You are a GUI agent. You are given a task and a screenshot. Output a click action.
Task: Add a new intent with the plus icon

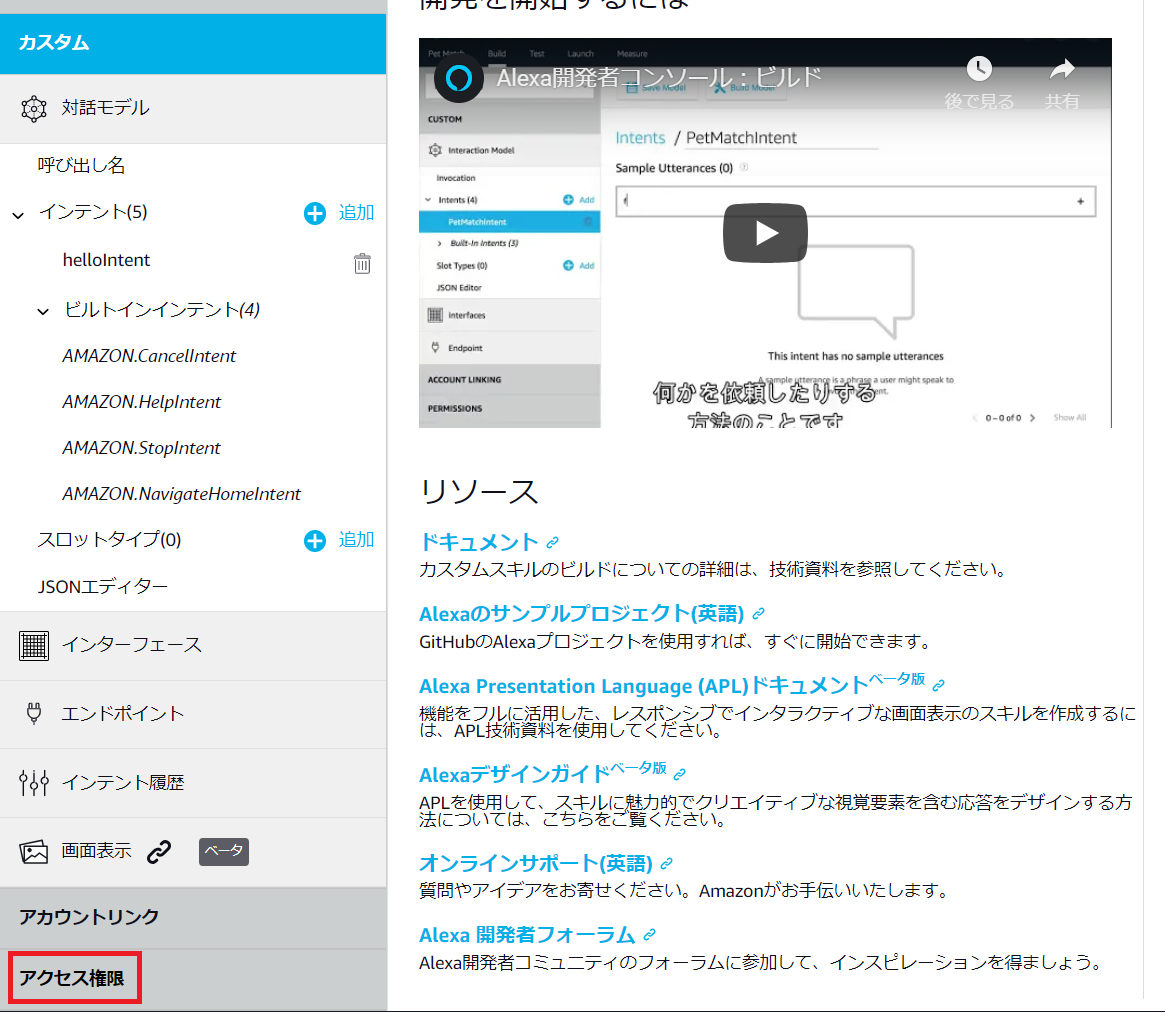tap(315, 212)
